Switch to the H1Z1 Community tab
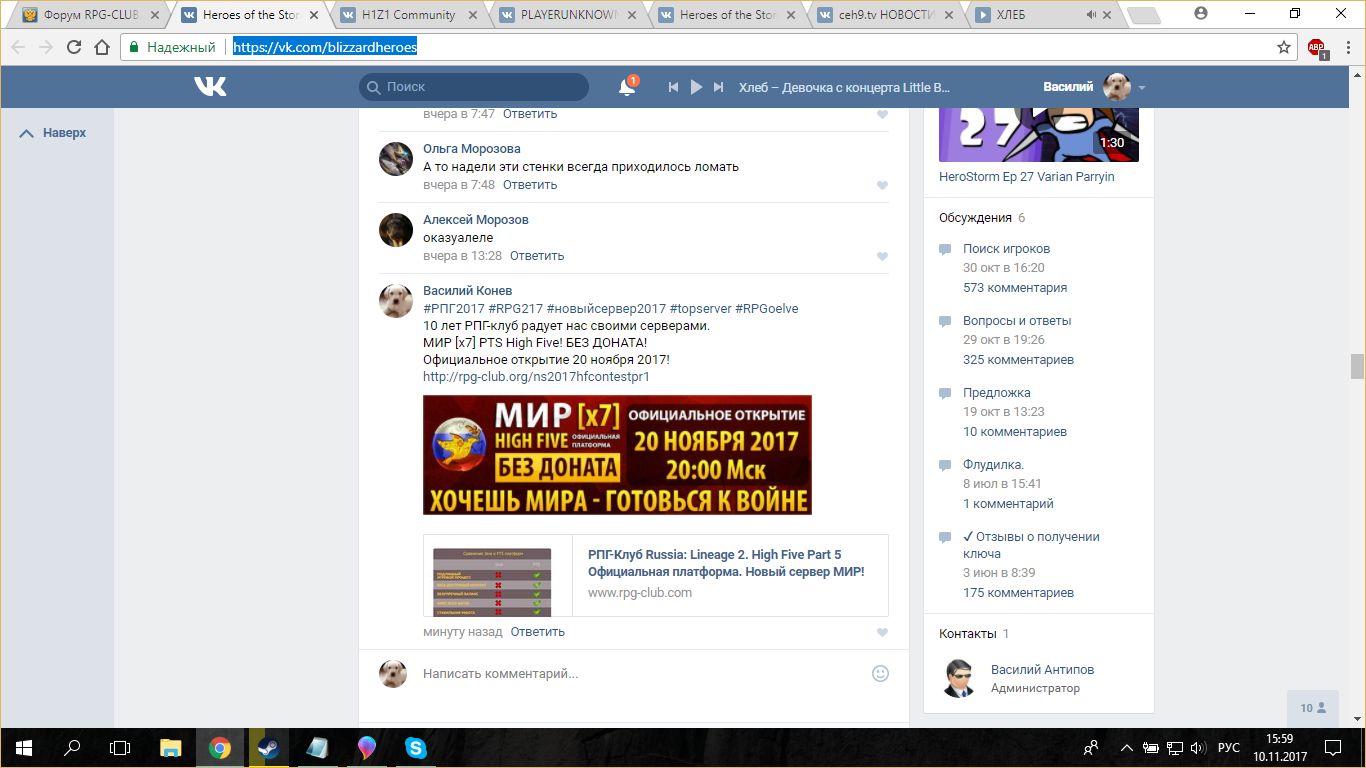Screen dimensions: 1366x768 [408, 15]
